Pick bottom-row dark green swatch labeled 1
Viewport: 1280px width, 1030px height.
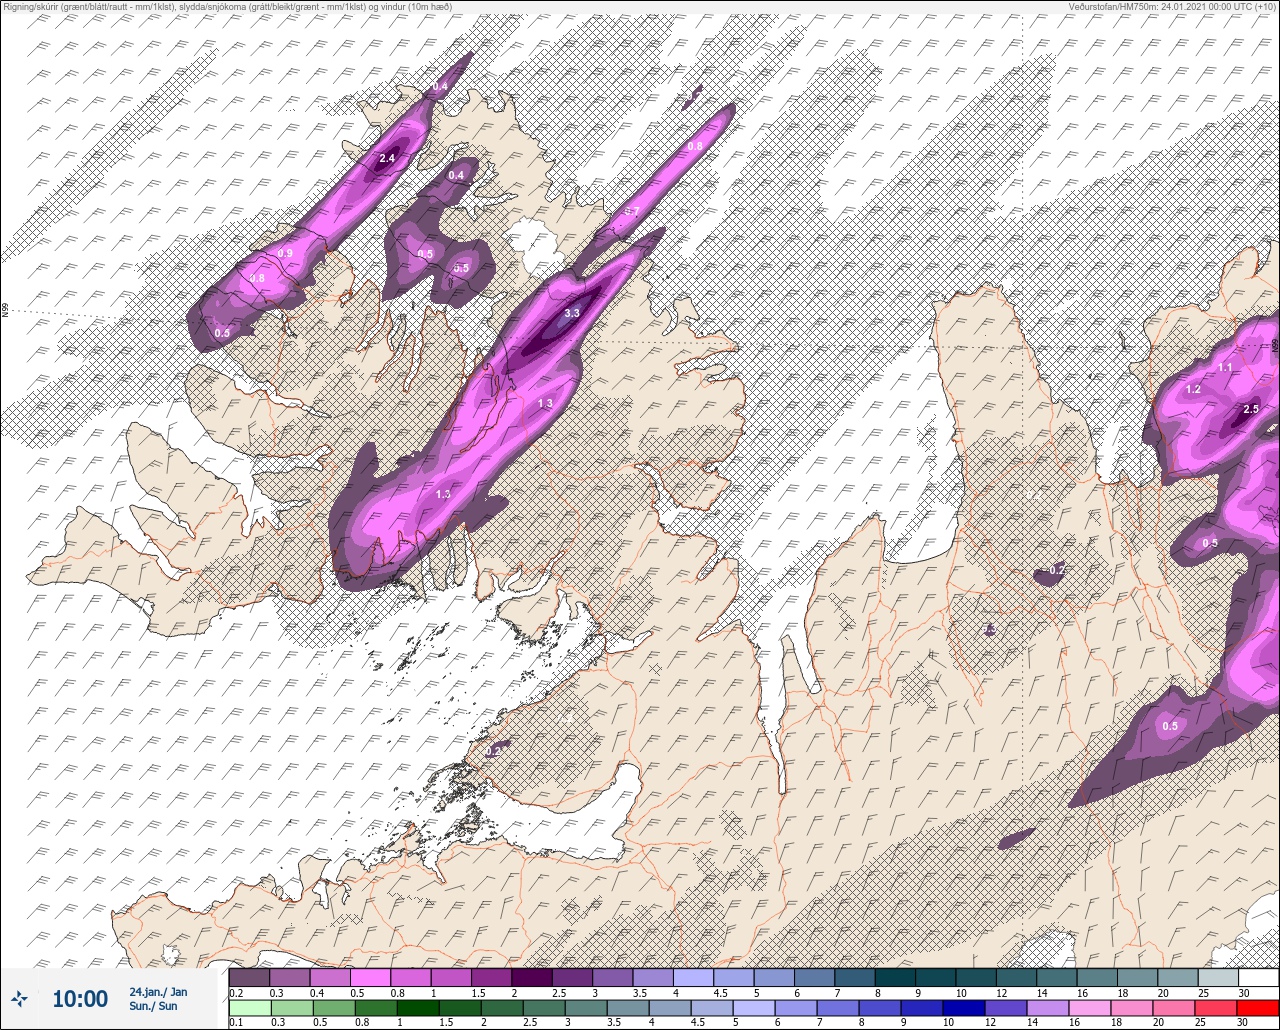tap(417, 1007)
